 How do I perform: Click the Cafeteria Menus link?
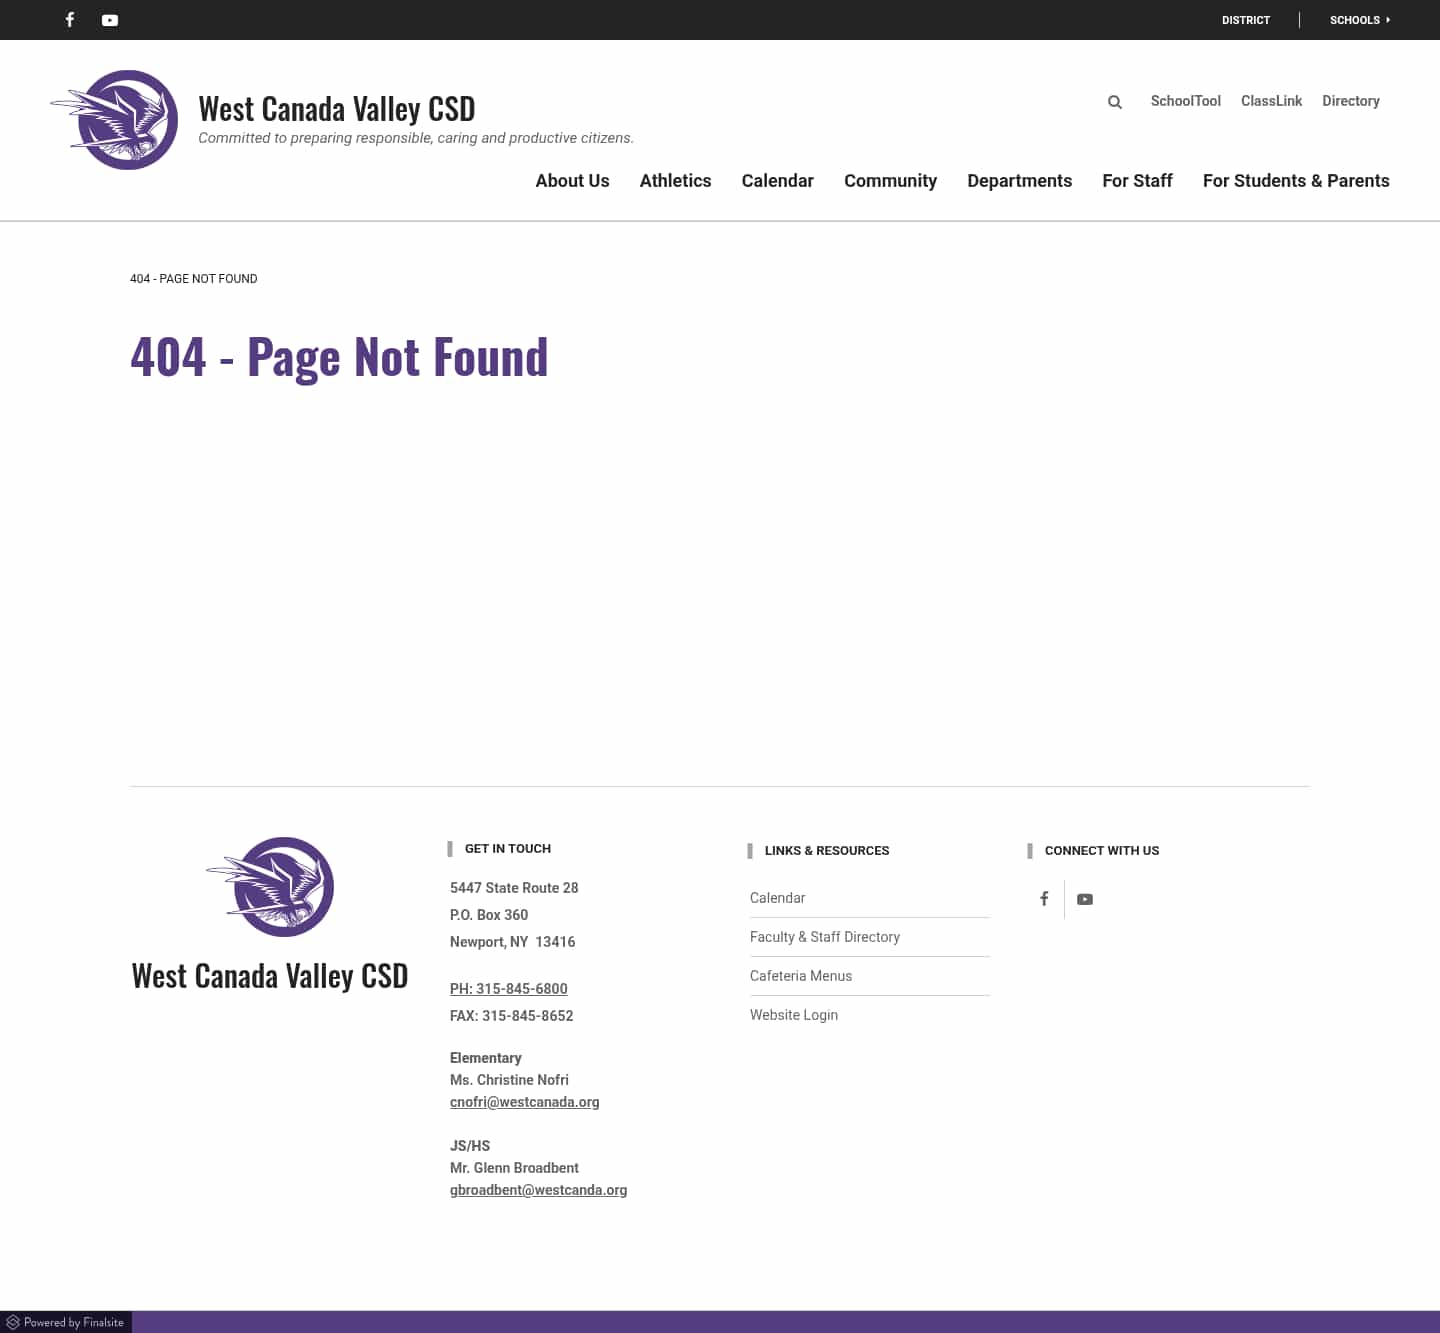[x=800, y=976]
